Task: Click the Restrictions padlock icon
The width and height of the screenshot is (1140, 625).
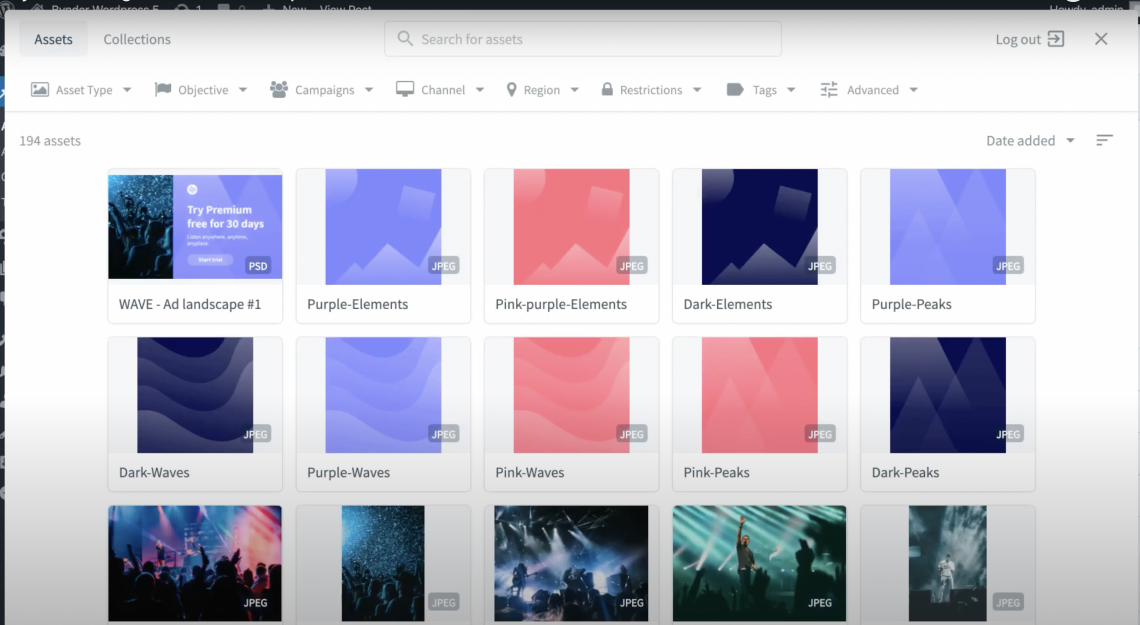Action: coord(606,89)
